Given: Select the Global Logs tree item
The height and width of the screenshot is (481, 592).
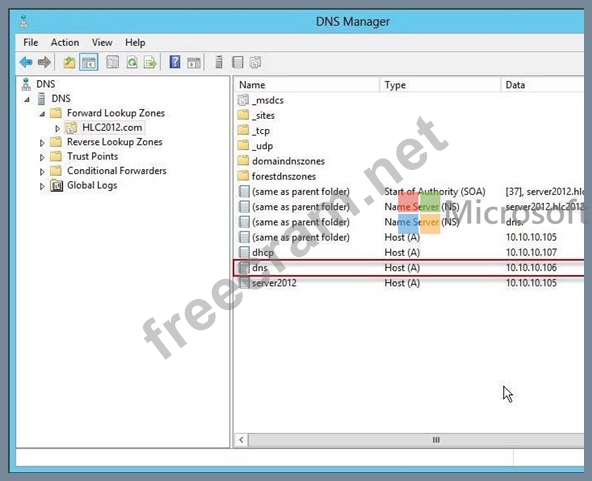Looking at the screenshot, I should 92,185.
